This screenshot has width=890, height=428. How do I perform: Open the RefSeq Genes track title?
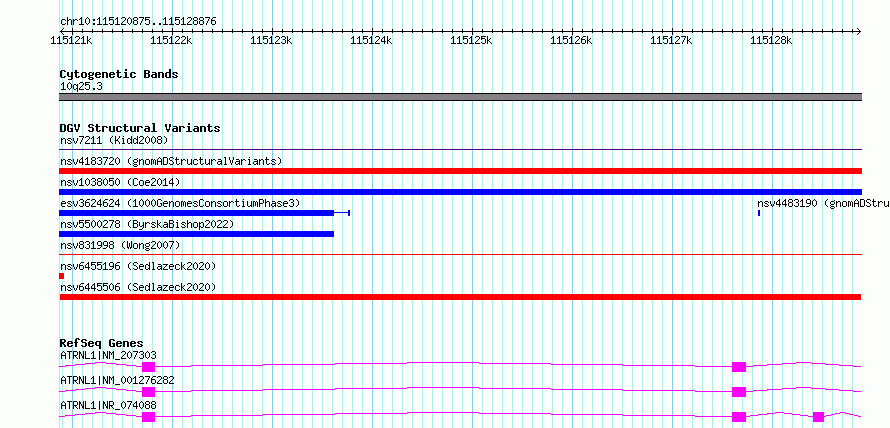pyautogui.click(x=101, y=343)
